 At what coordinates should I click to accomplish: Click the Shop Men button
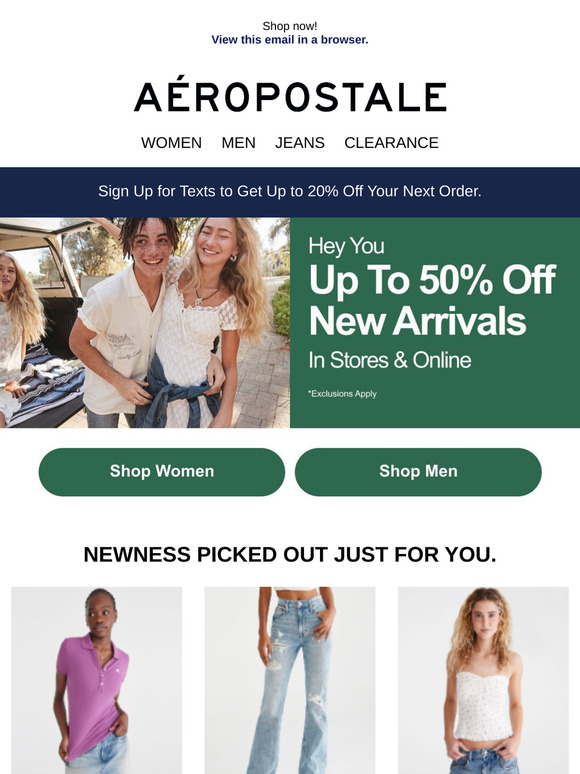coord(418,471)
